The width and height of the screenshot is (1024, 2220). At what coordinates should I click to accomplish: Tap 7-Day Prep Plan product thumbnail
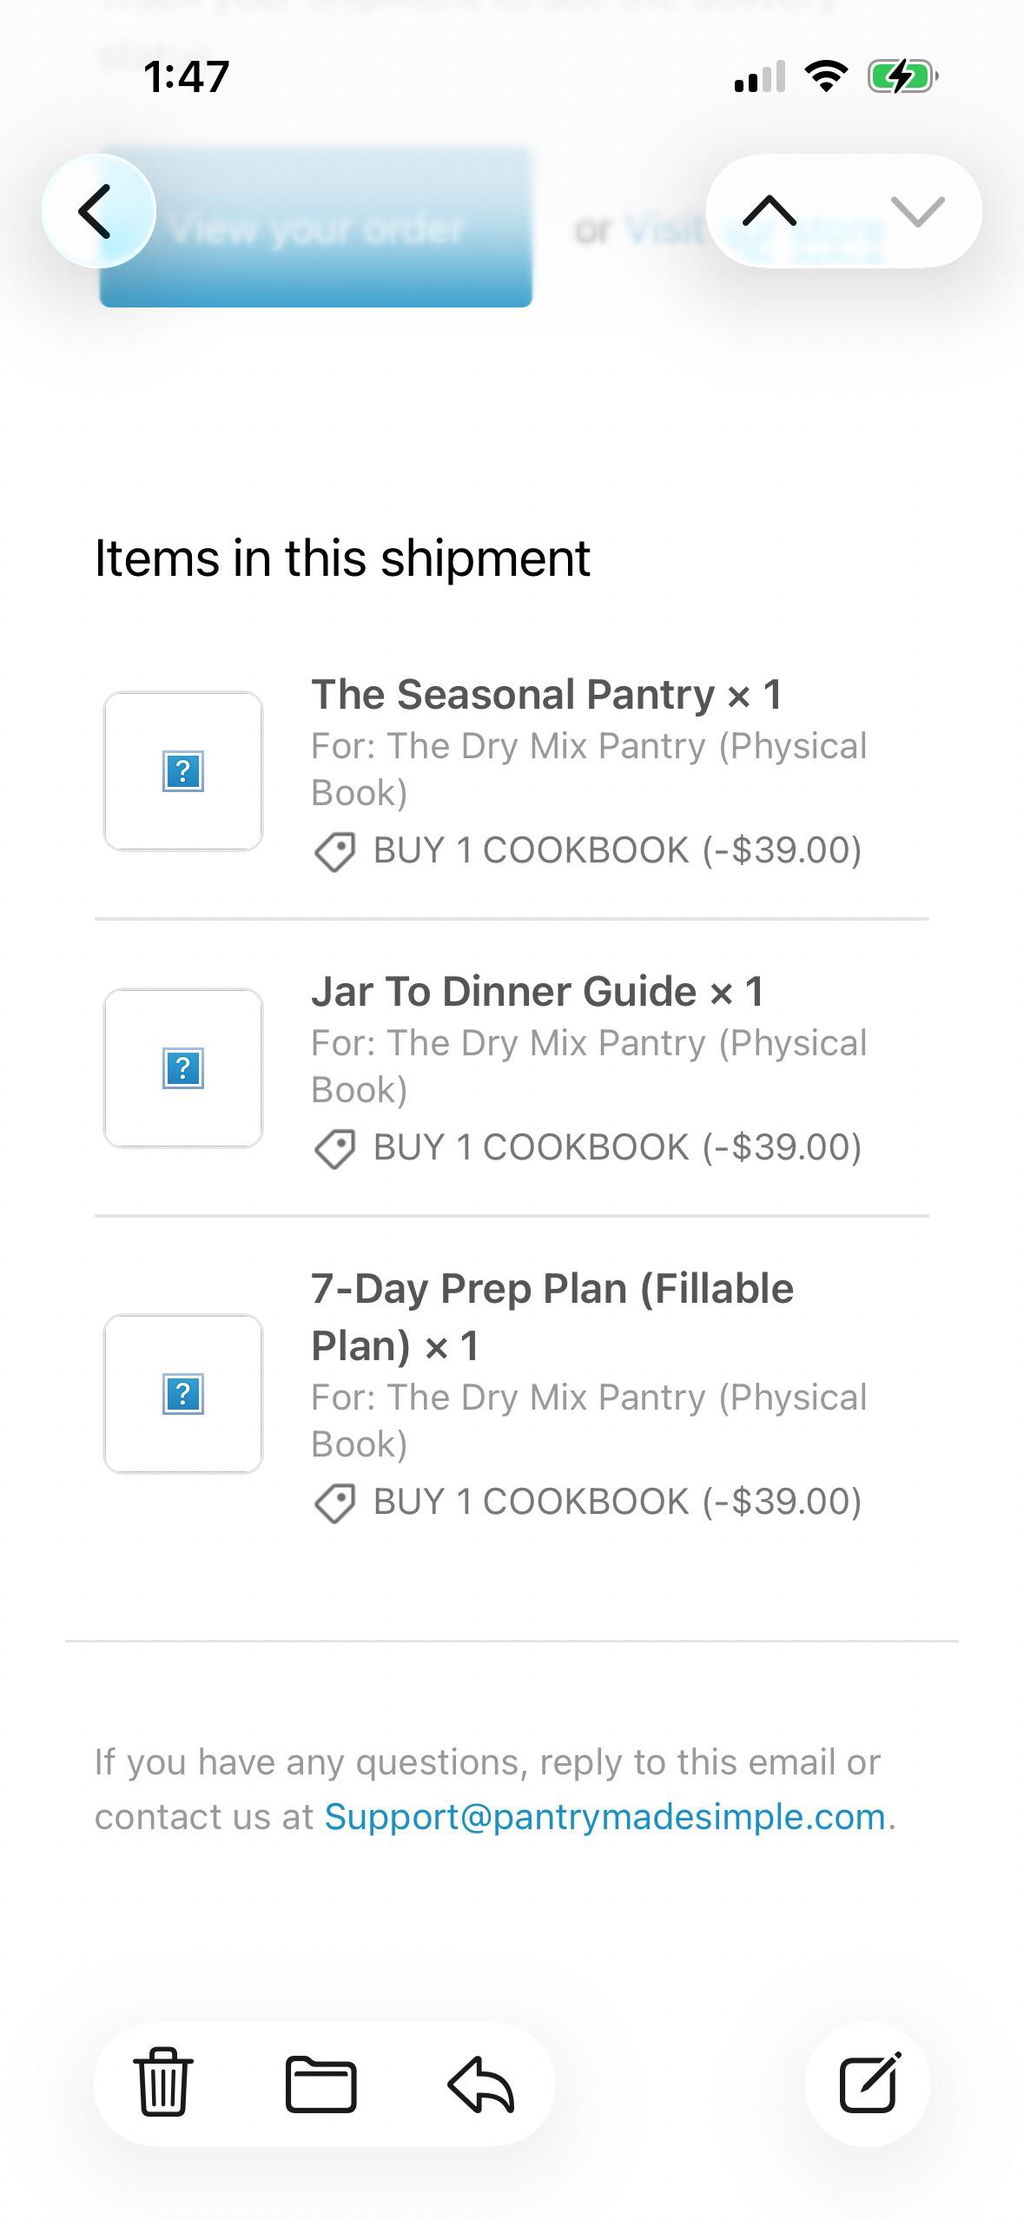point(183,1393)
